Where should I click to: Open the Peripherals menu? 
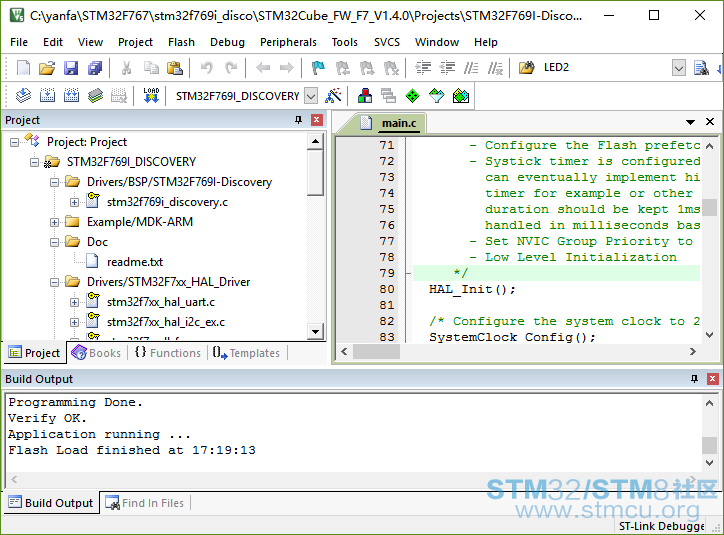(288, 42)
